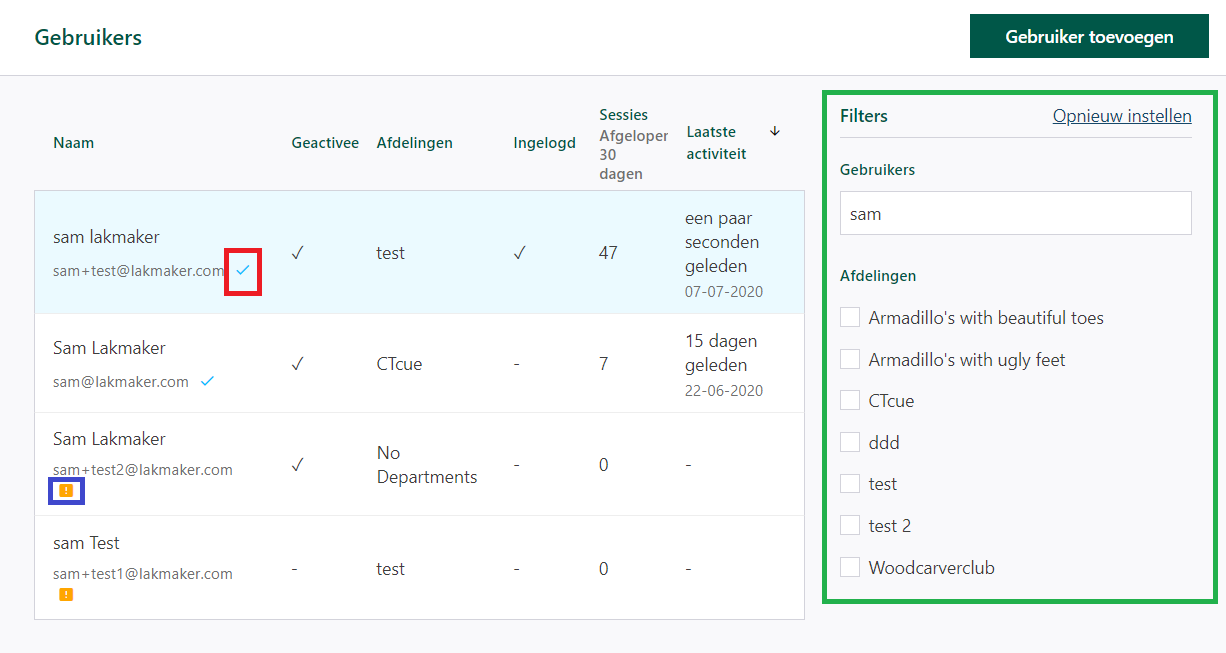The image size is (1226, 653).
Task: Click the session count 7
Action: click(604, 364)
